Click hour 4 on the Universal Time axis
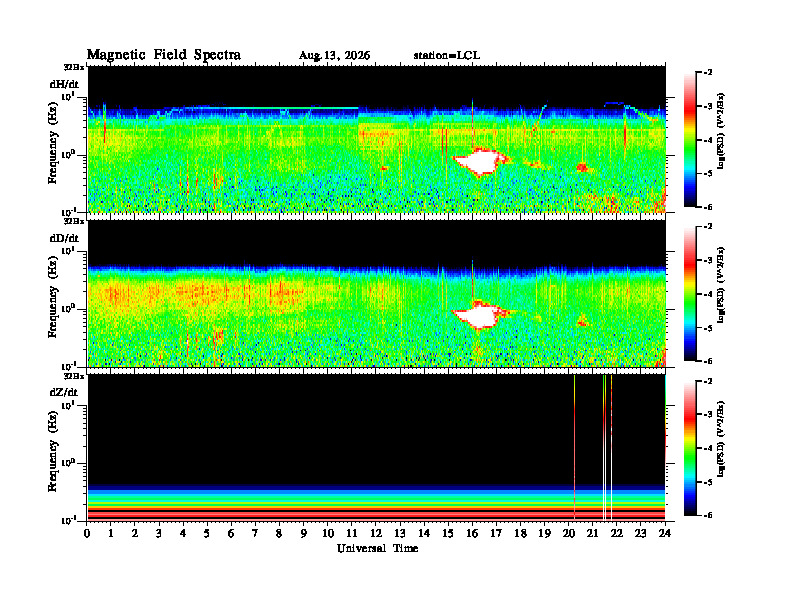 [184, 533]
